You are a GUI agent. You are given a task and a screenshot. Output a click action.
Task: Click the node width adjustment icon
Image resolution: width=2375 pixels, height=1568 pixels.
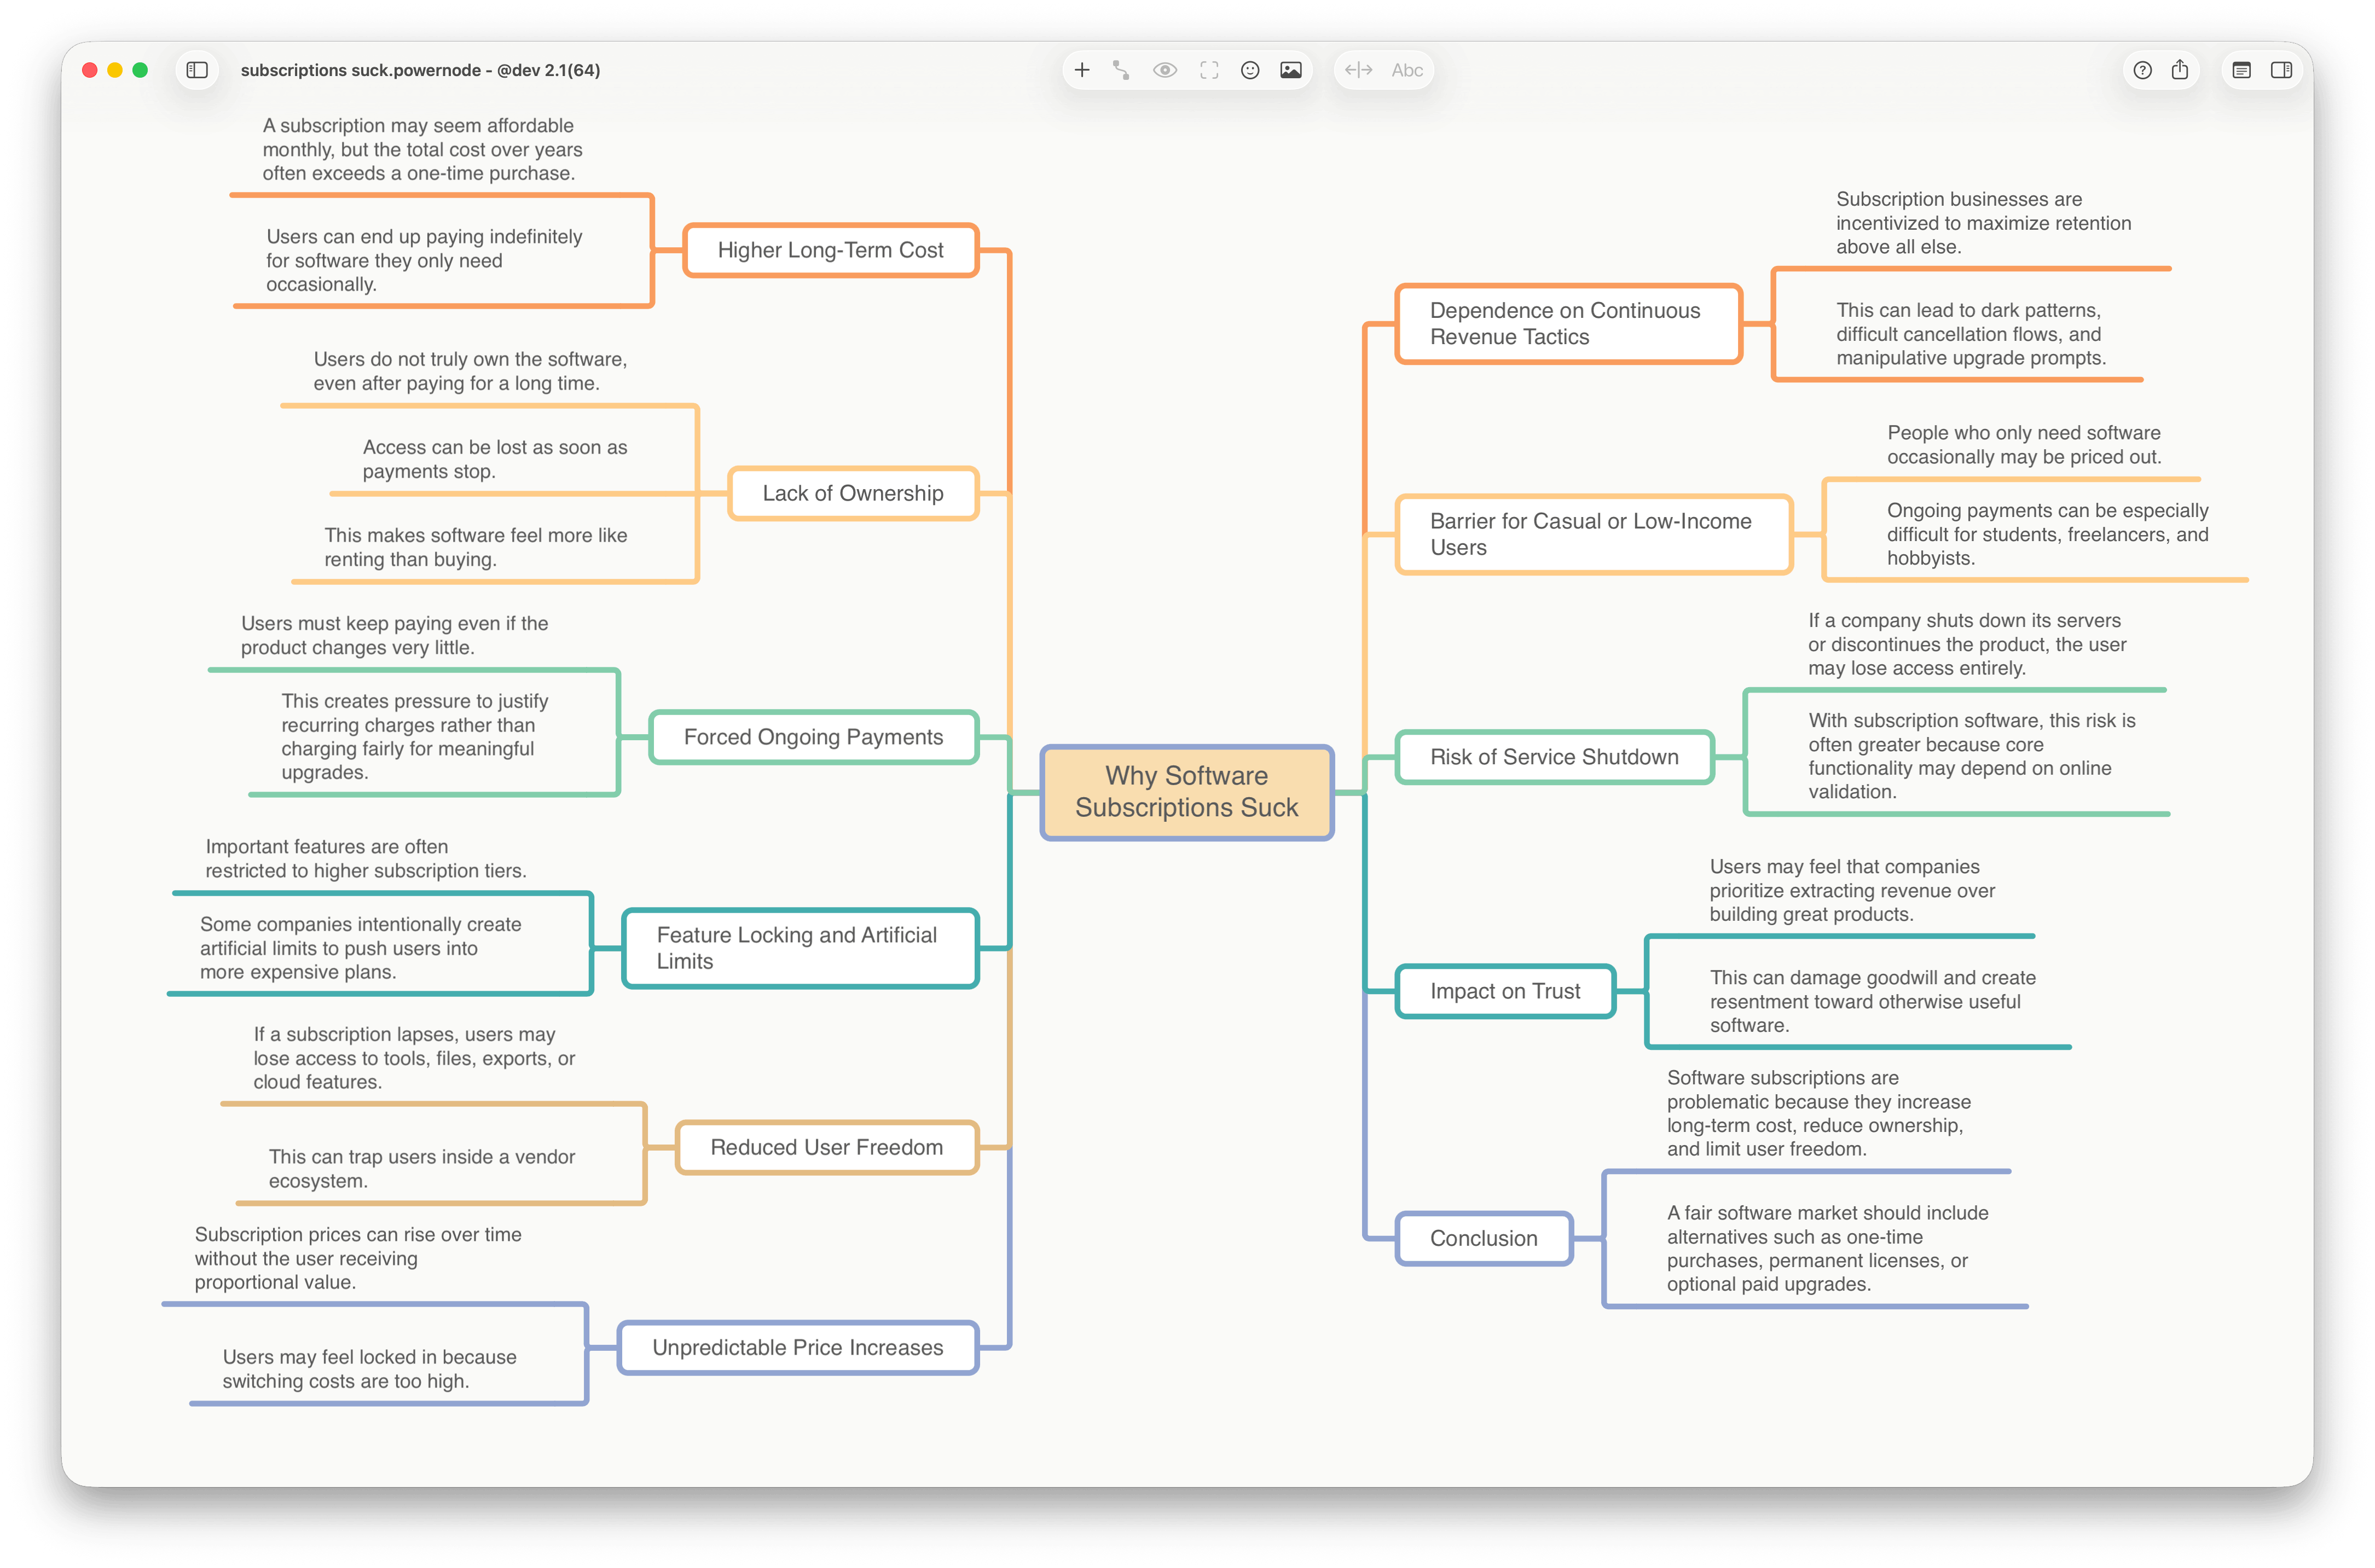(x=1359, y=70)
